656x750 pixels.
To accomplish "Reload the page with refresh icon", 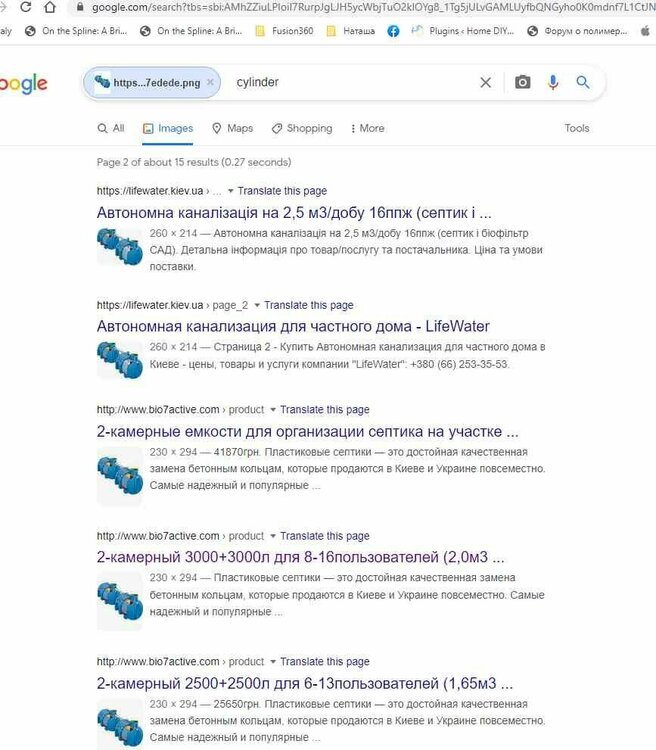I will pyautogui.click(x=25, y=7).
